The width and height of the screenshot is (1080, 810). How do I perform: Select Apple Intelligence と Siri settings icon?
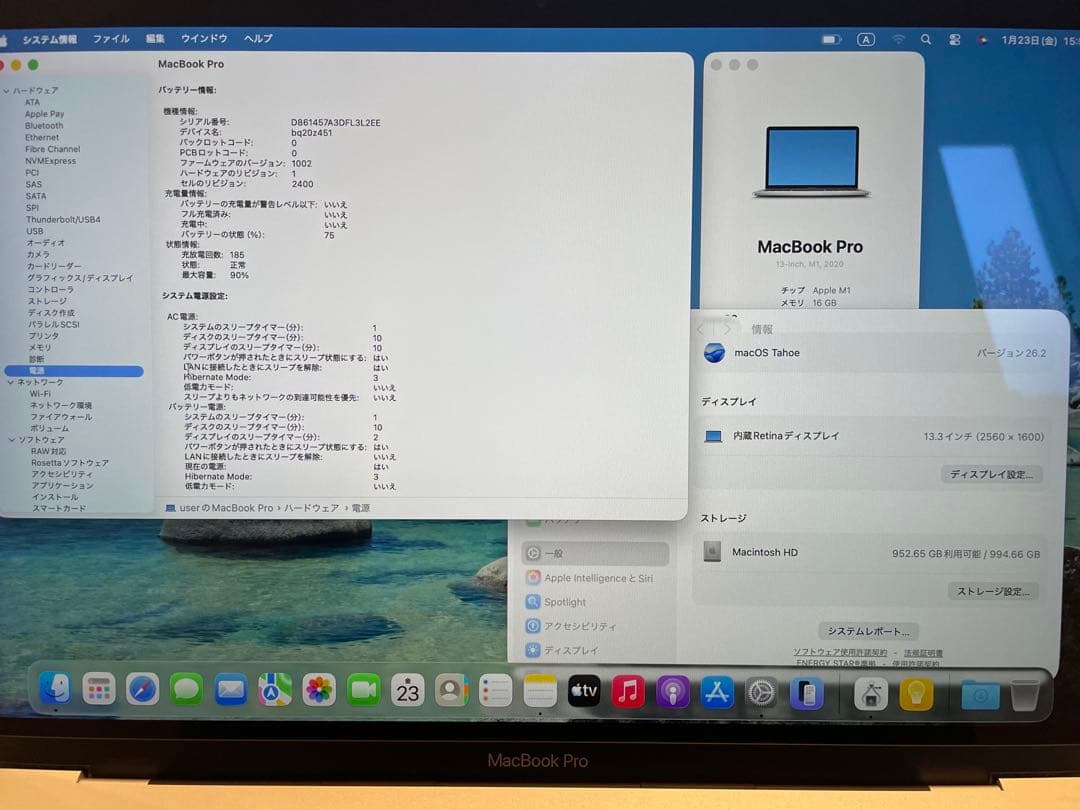(x=534, y=576)
